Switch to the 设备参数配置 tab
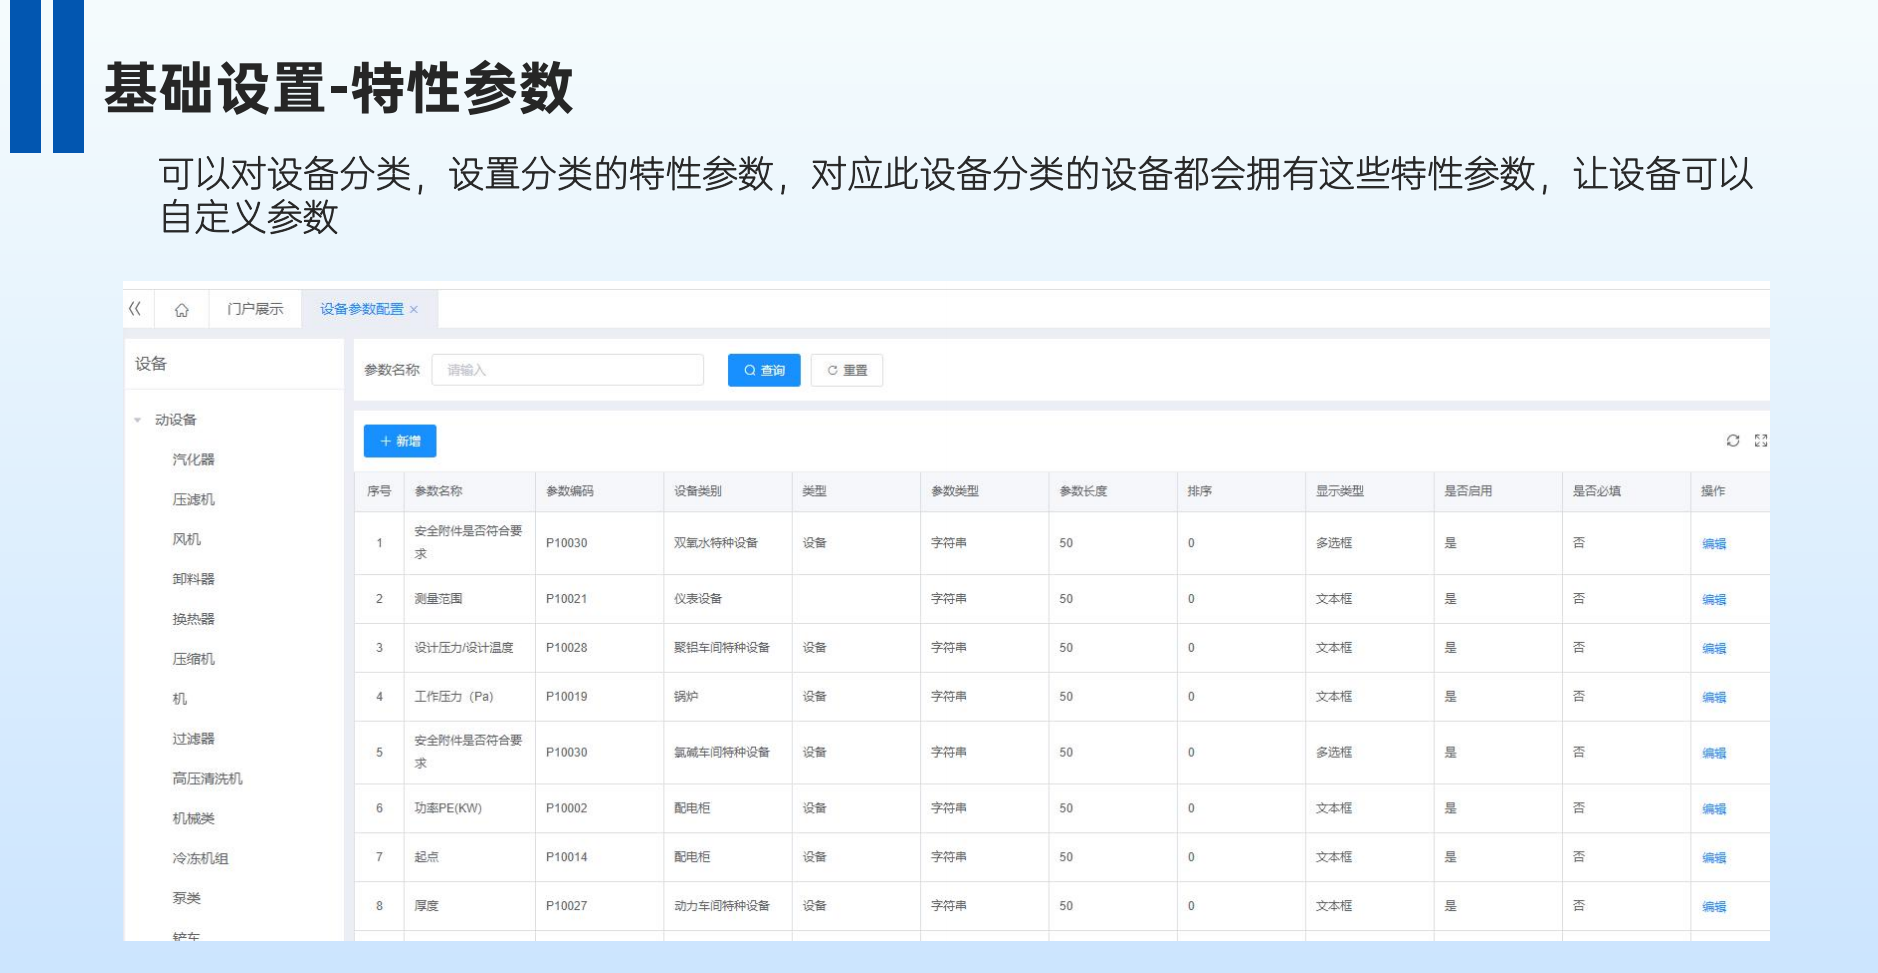The width and height of the screenshot is (1878, 973). pos(362,309)
